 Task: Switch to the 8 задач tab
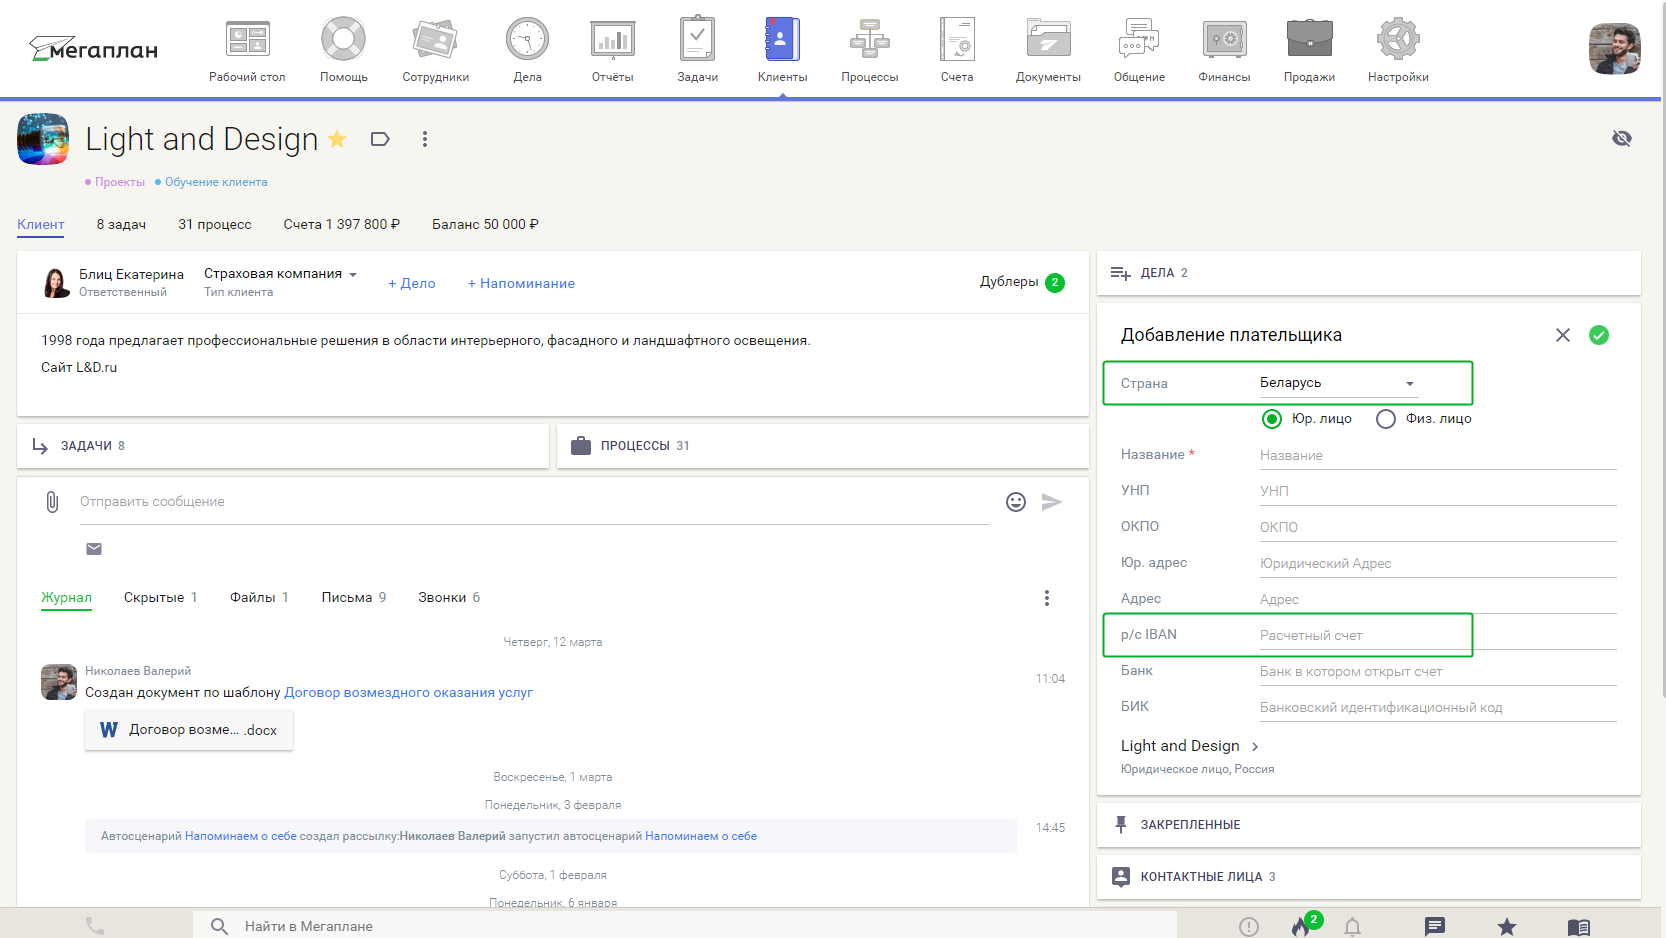121,224
